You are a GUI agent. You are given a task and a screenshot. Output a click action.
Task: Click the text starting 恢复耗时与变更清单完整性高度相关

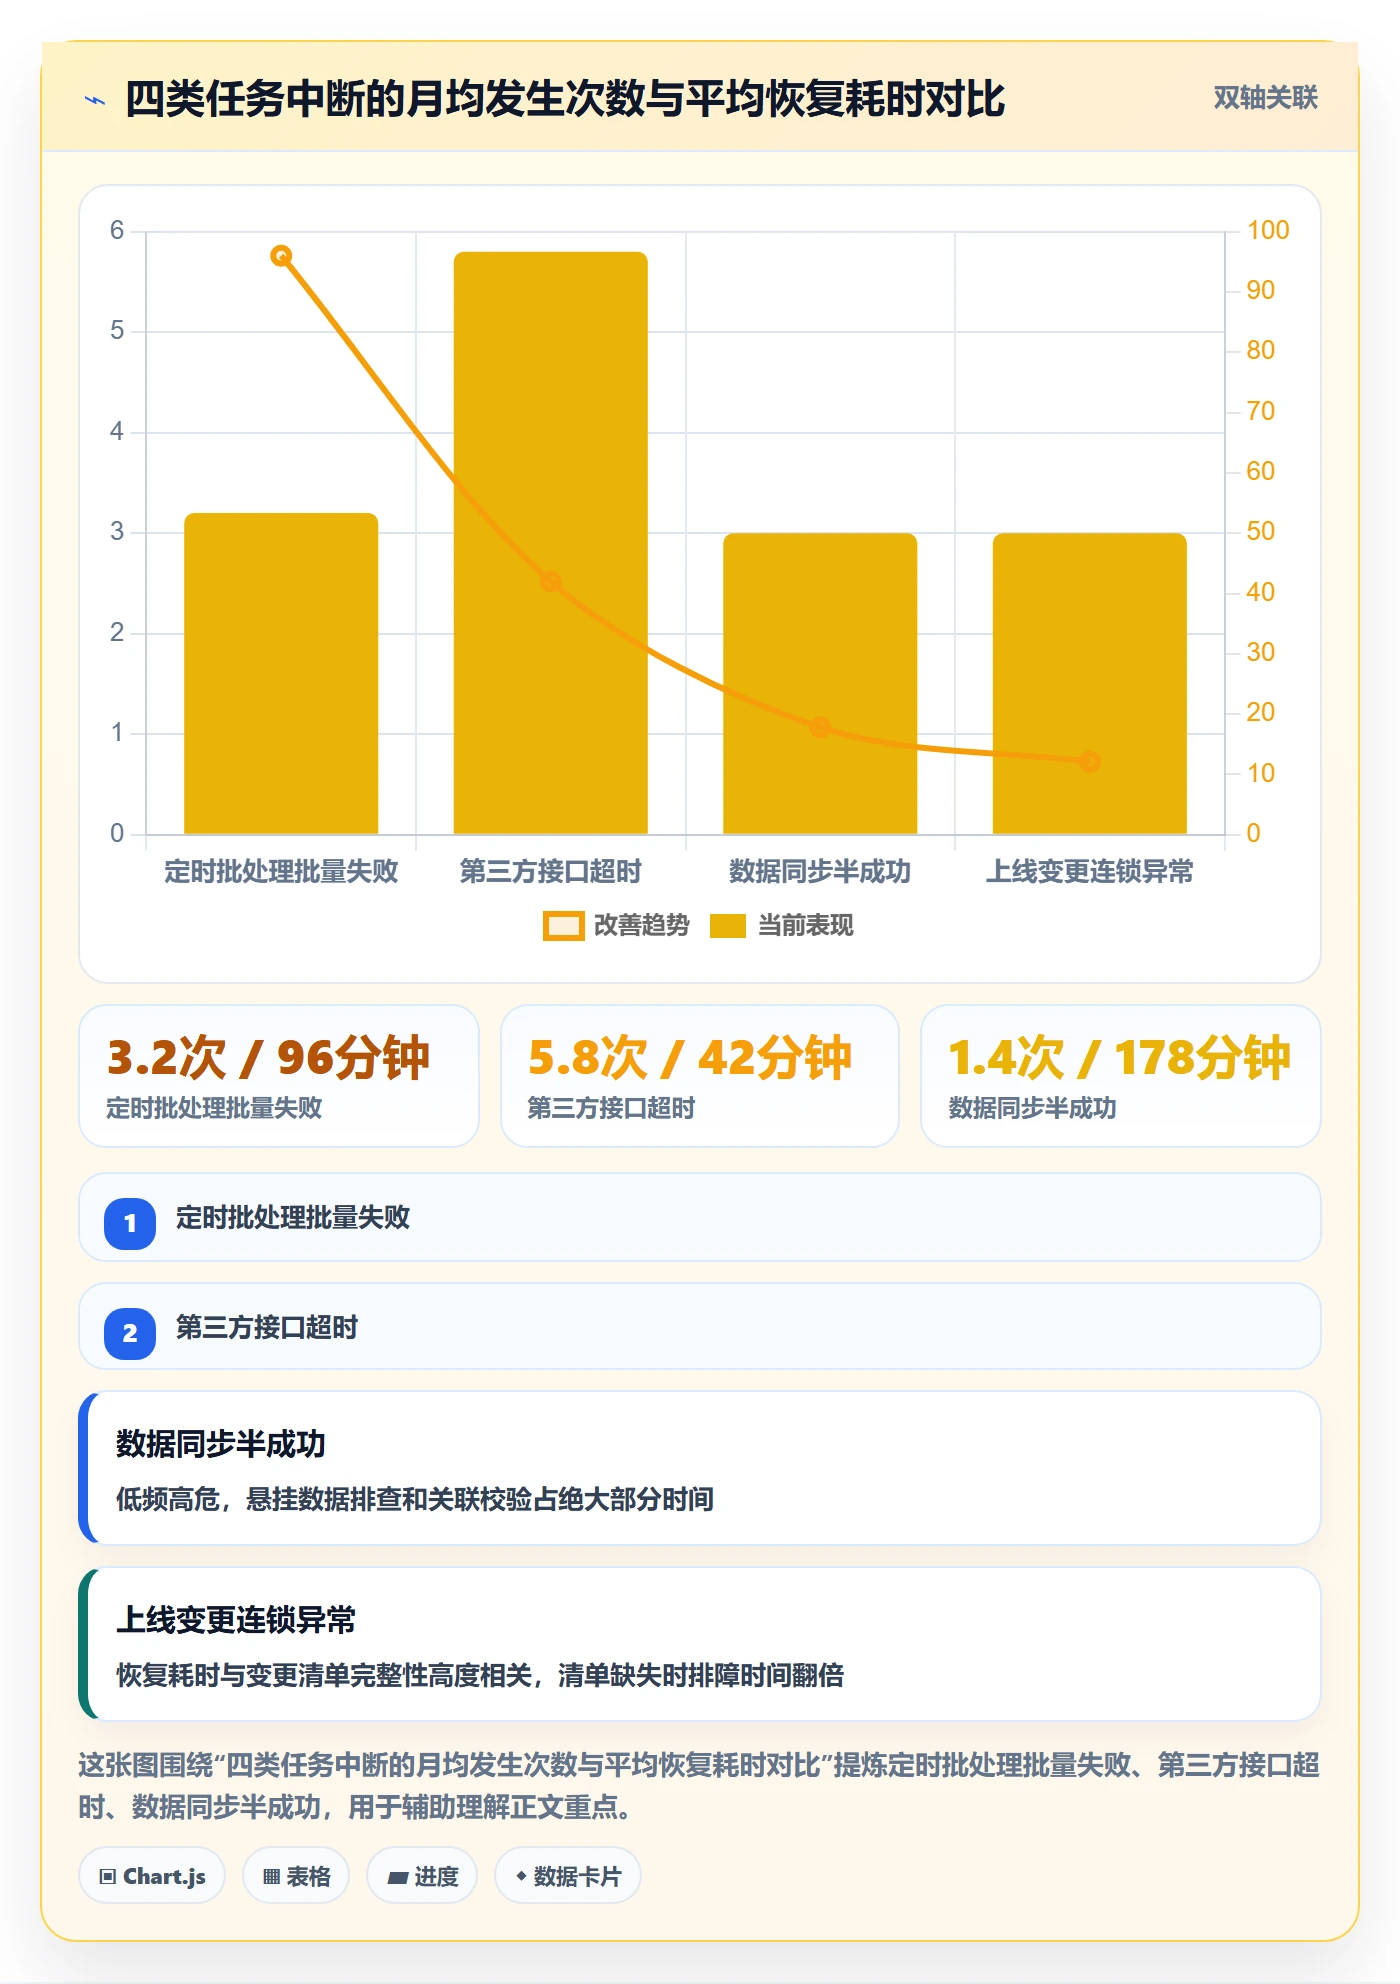(x=480, y=1675)
